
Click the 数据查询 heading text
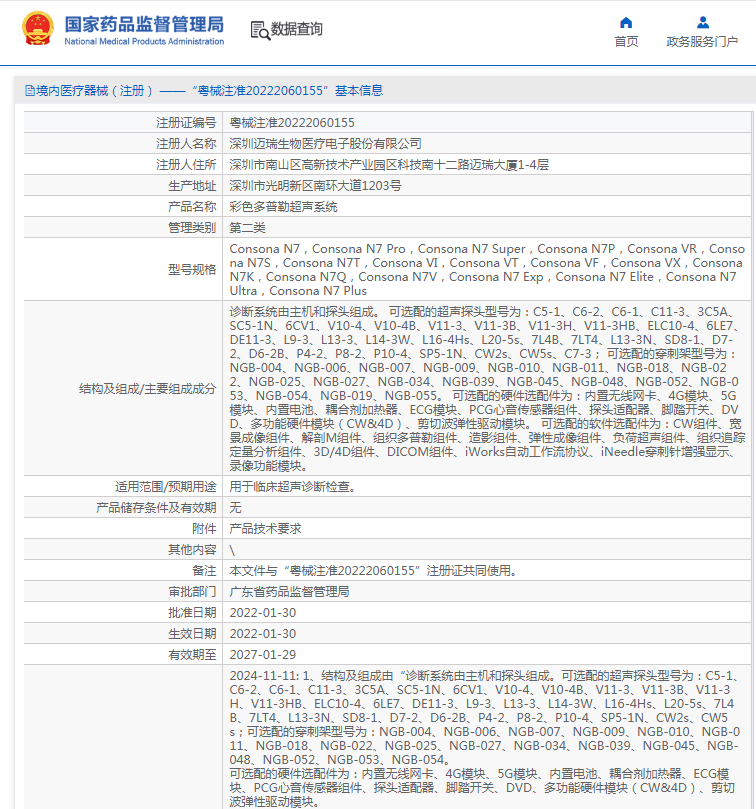point(297,29)
